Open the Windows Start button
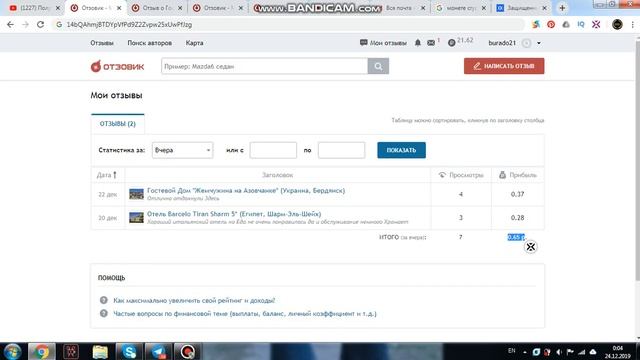 click(12, 351)
